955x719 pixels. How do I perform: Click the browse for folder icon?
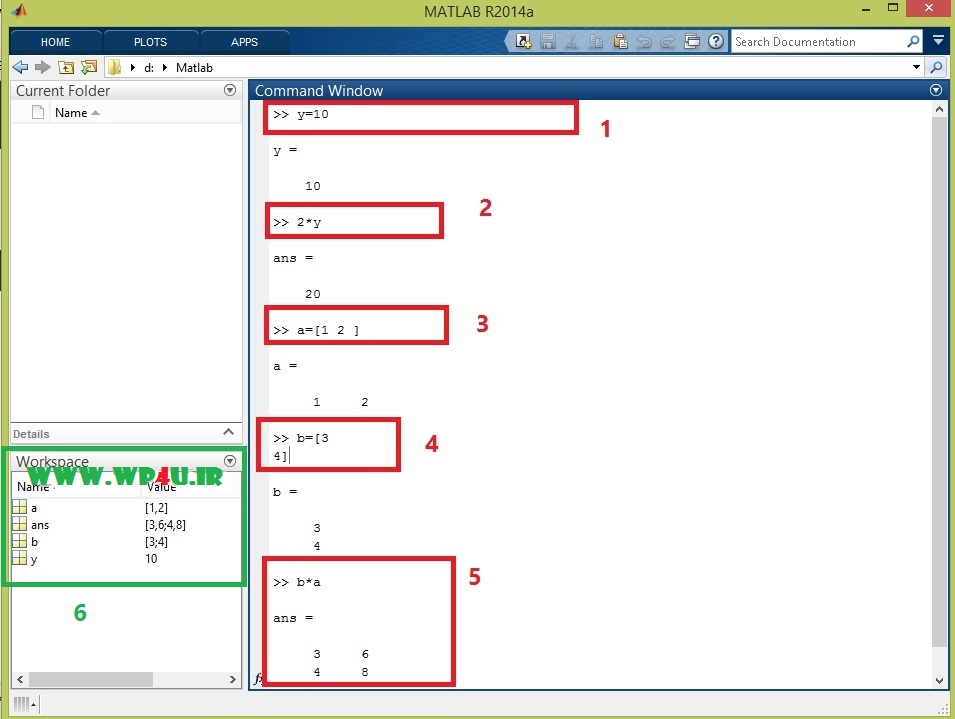[89, 67]
